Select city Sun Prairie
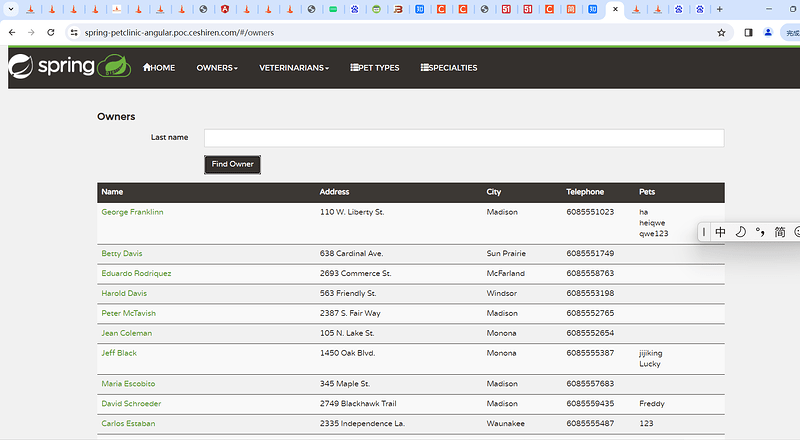800x440 pixels. tap(506, 253)
